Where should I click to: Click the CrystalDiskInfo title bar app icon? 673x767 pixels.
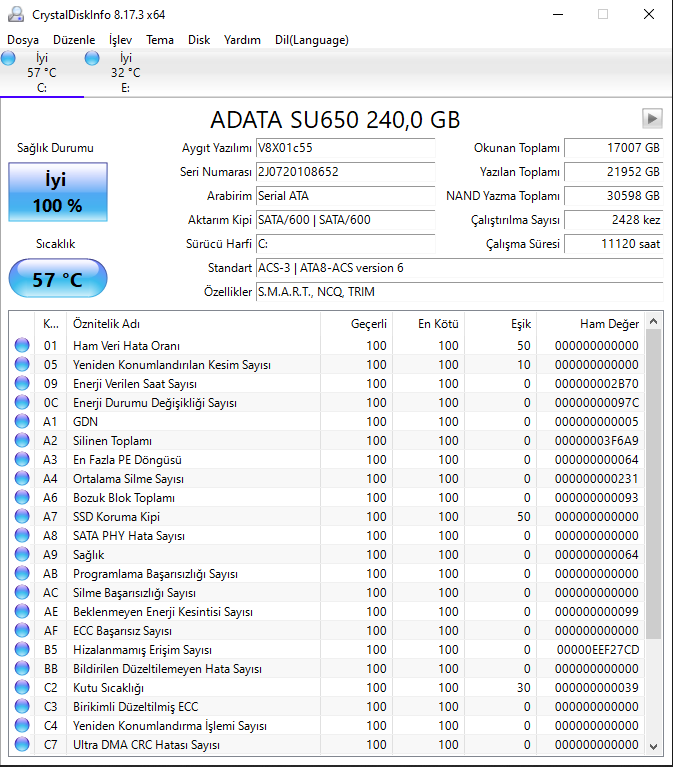tap(16, 14)
